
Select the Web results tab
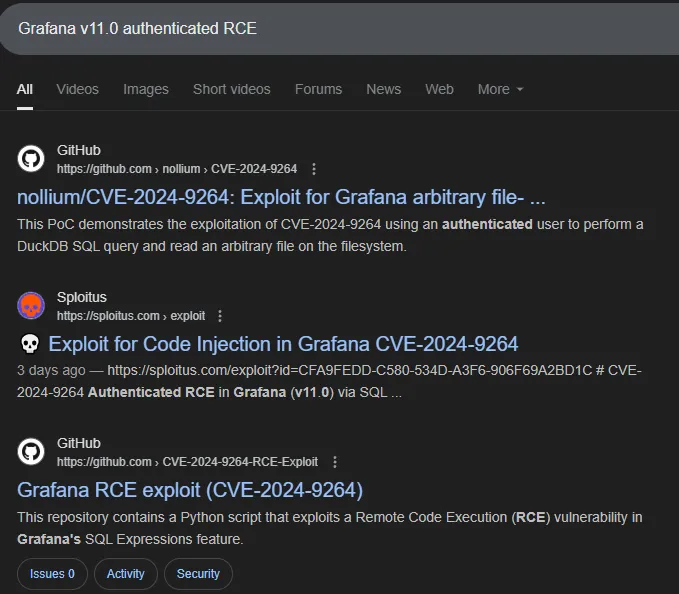pos(439,89)
